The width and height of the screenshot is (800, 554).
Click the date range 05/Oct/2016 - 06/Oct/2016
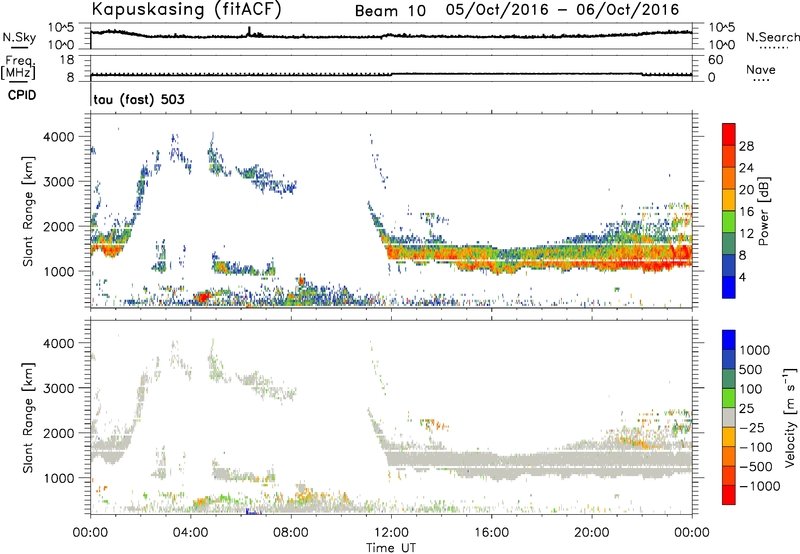(x=562, y=10)
